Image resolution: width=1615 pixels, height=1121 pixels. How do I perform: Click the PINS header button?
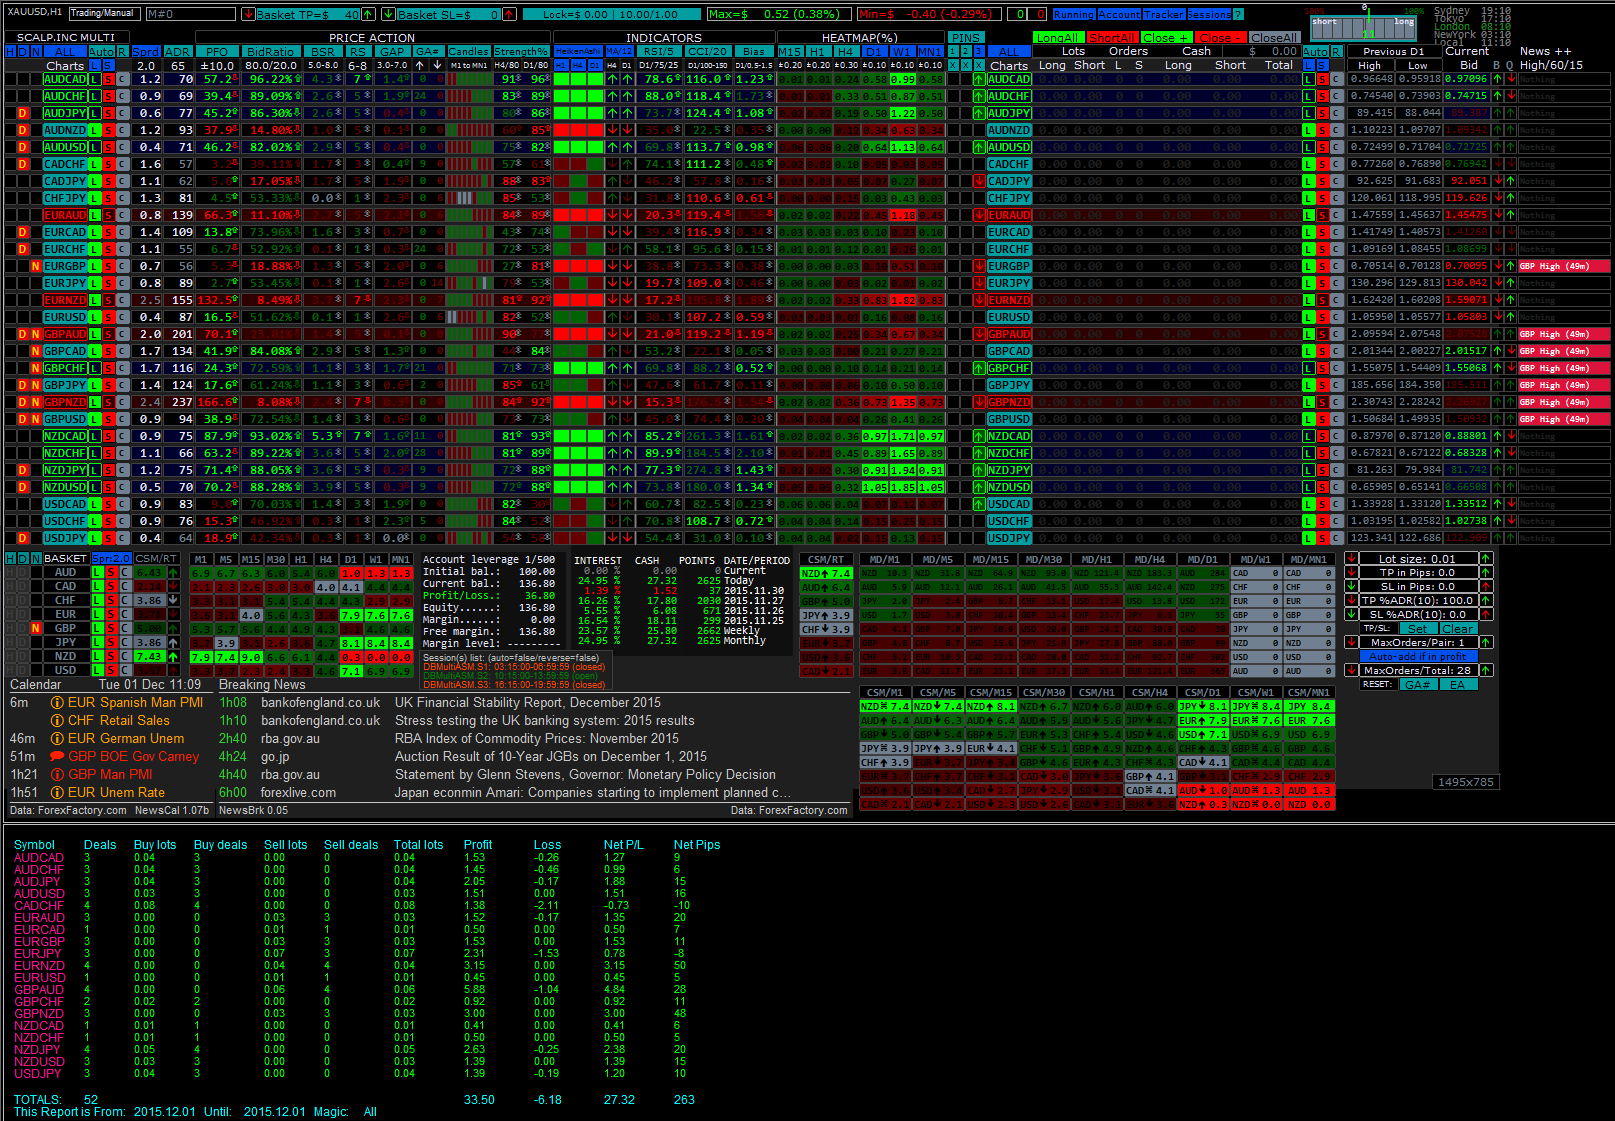[x=966, y=38]
